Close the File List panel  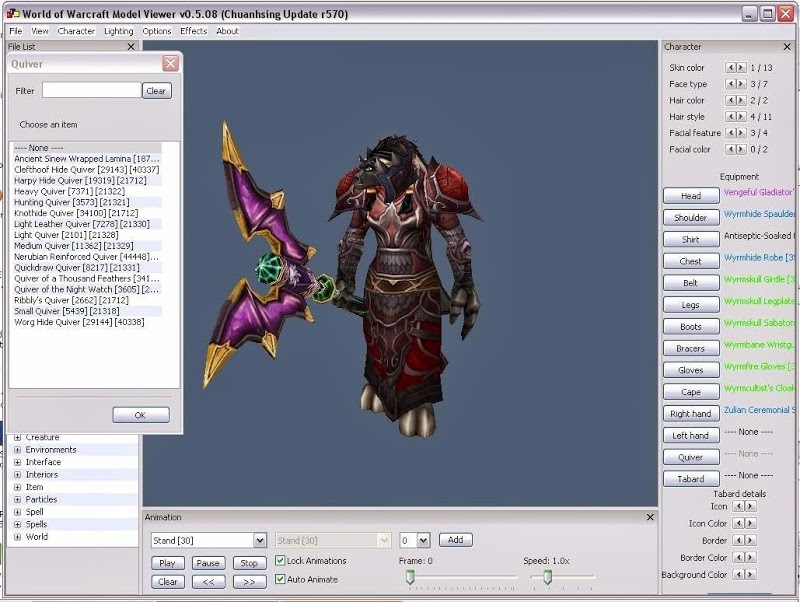131,46
